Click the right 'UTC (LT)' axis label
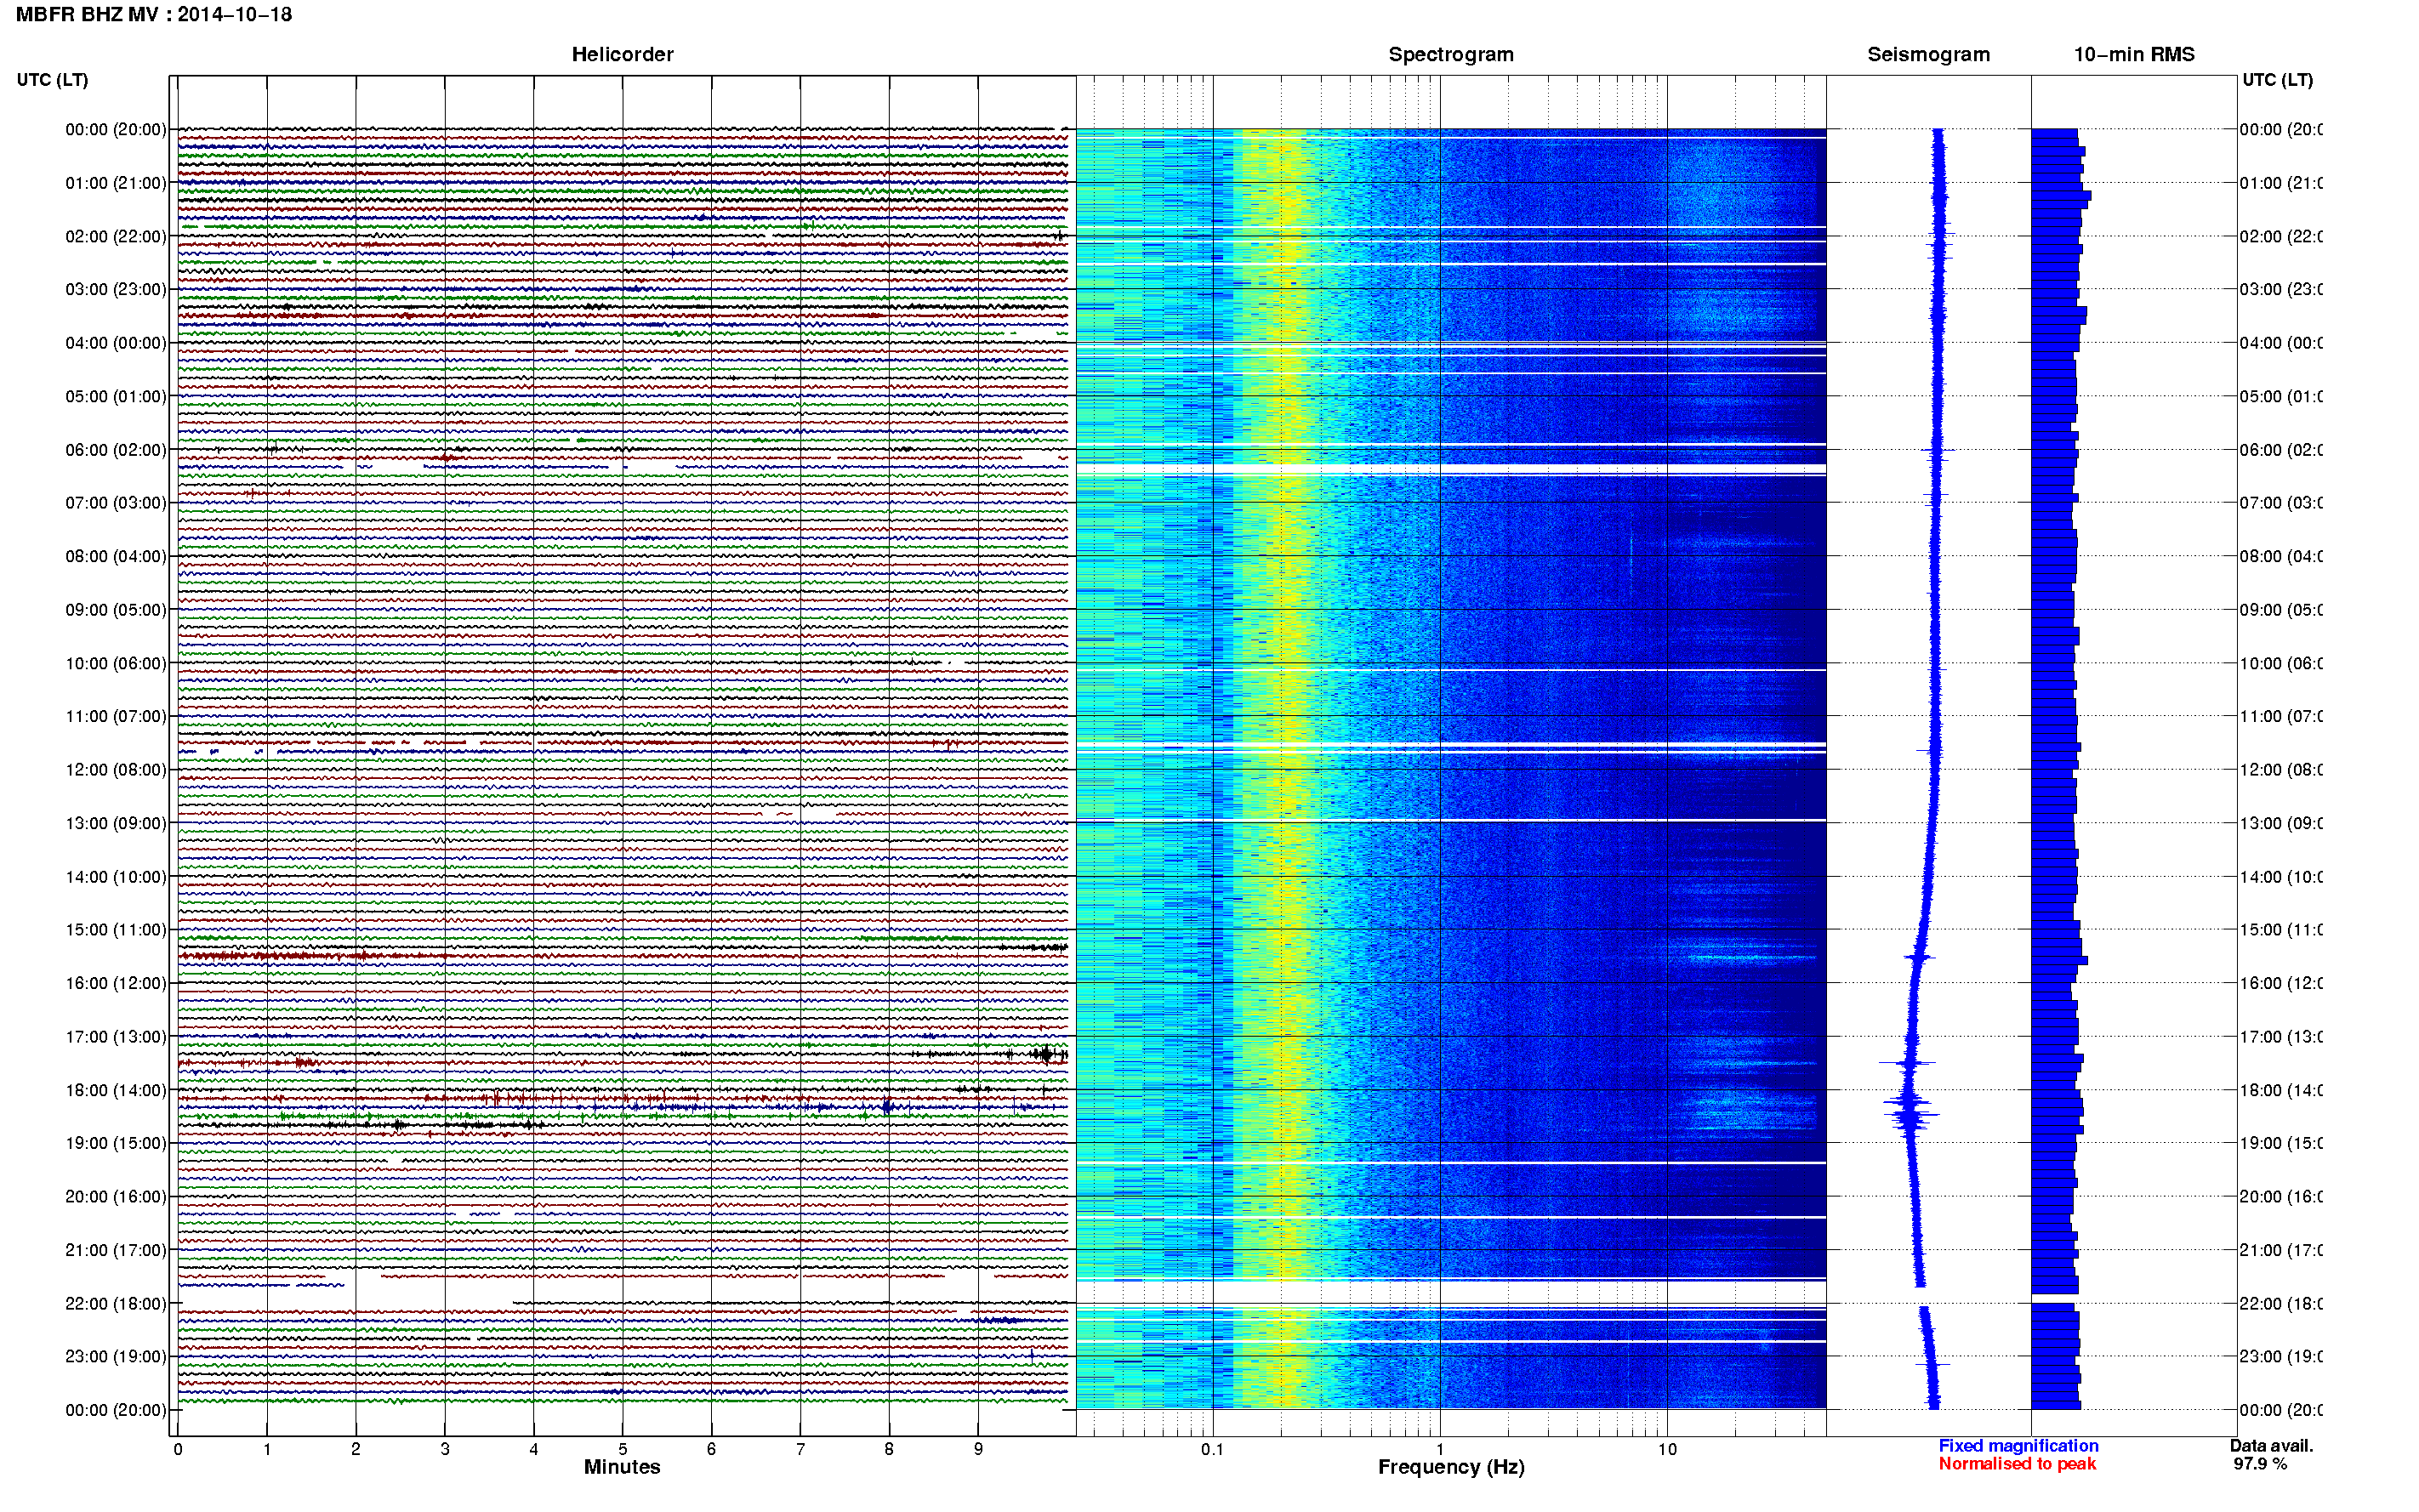This screenshot has width=2419, height=1512. [2277, 80]
